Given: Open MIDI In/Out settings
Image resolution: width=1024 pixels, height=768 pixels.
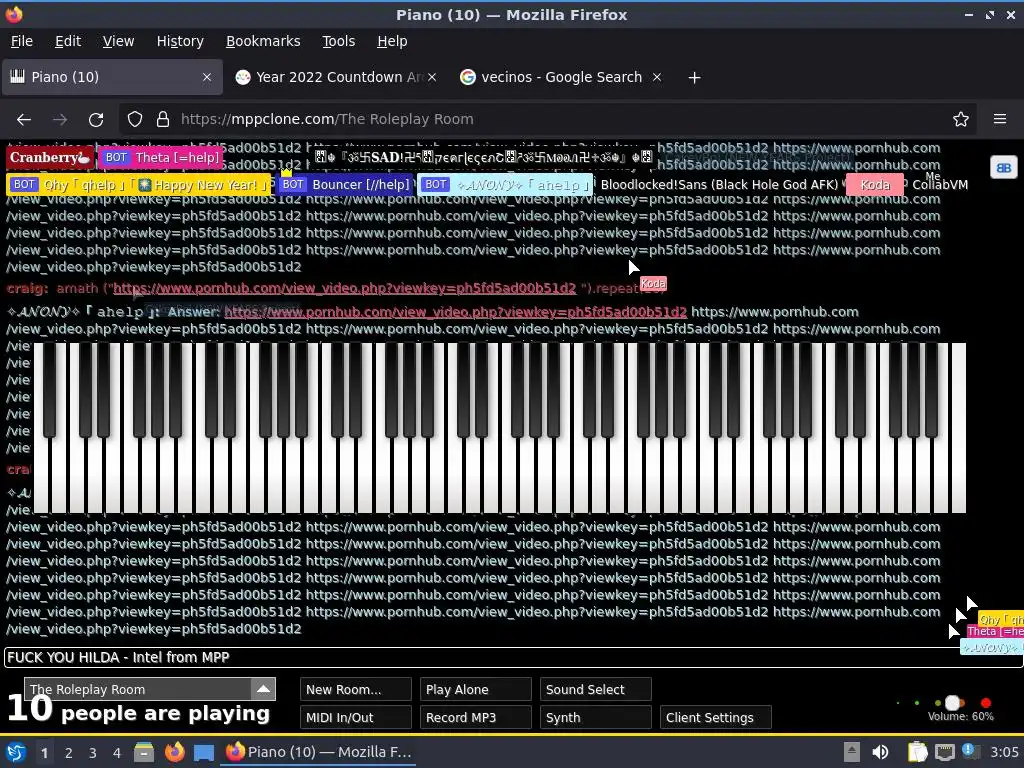Looking at the screenshot, I should (356, 718).
